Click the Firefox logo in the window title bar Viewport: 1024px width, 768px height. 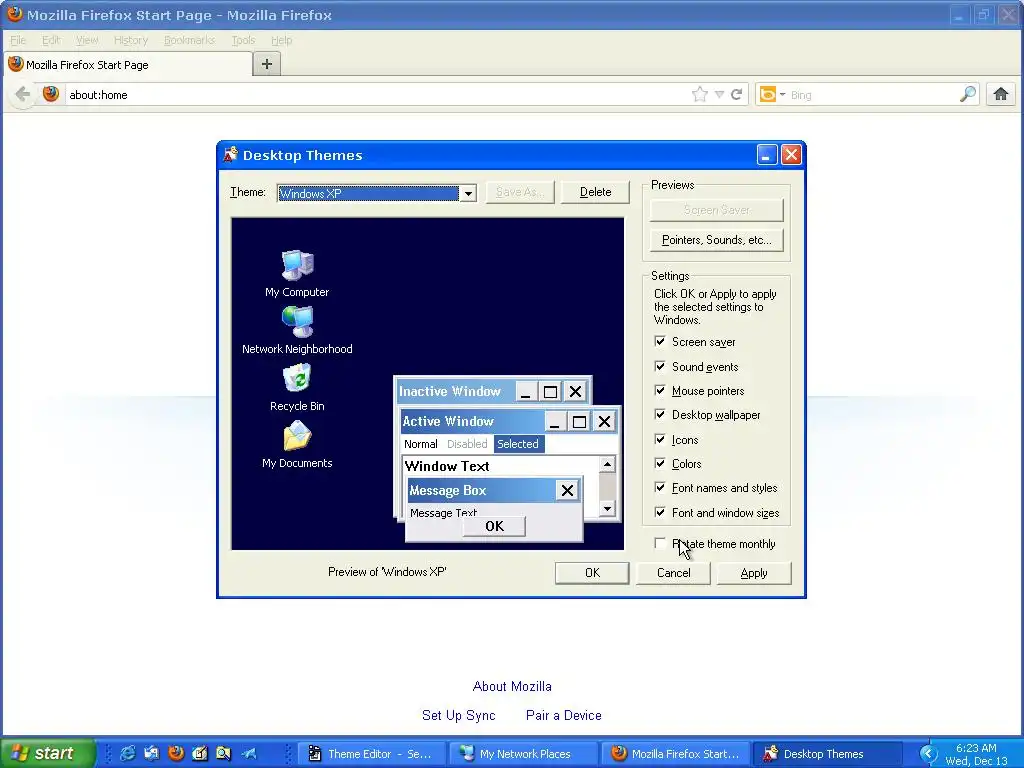[x=14, y=14]
